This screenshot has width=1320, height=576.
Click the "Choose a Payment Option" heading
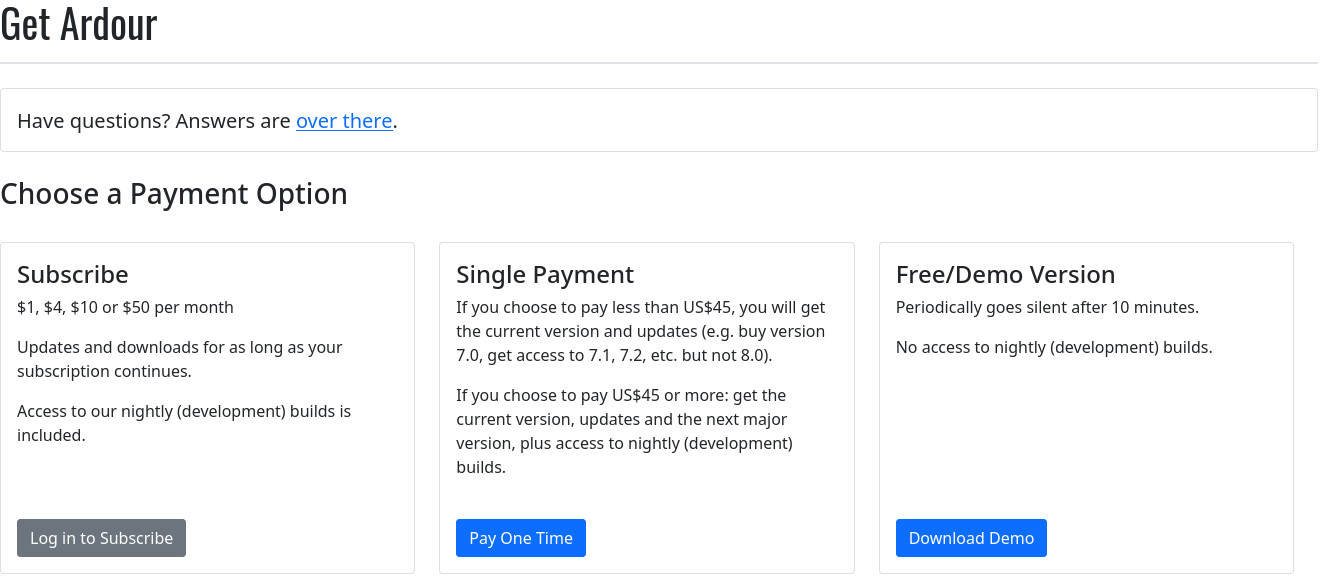[x=174, y=193]
